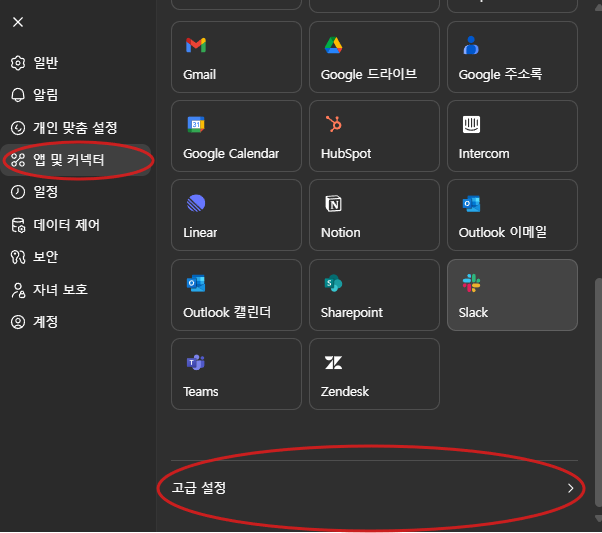The height and width of the screenshot is (533, 602).
Task: Click the Zendesk logo icon
Action: (x=334, y=363)
